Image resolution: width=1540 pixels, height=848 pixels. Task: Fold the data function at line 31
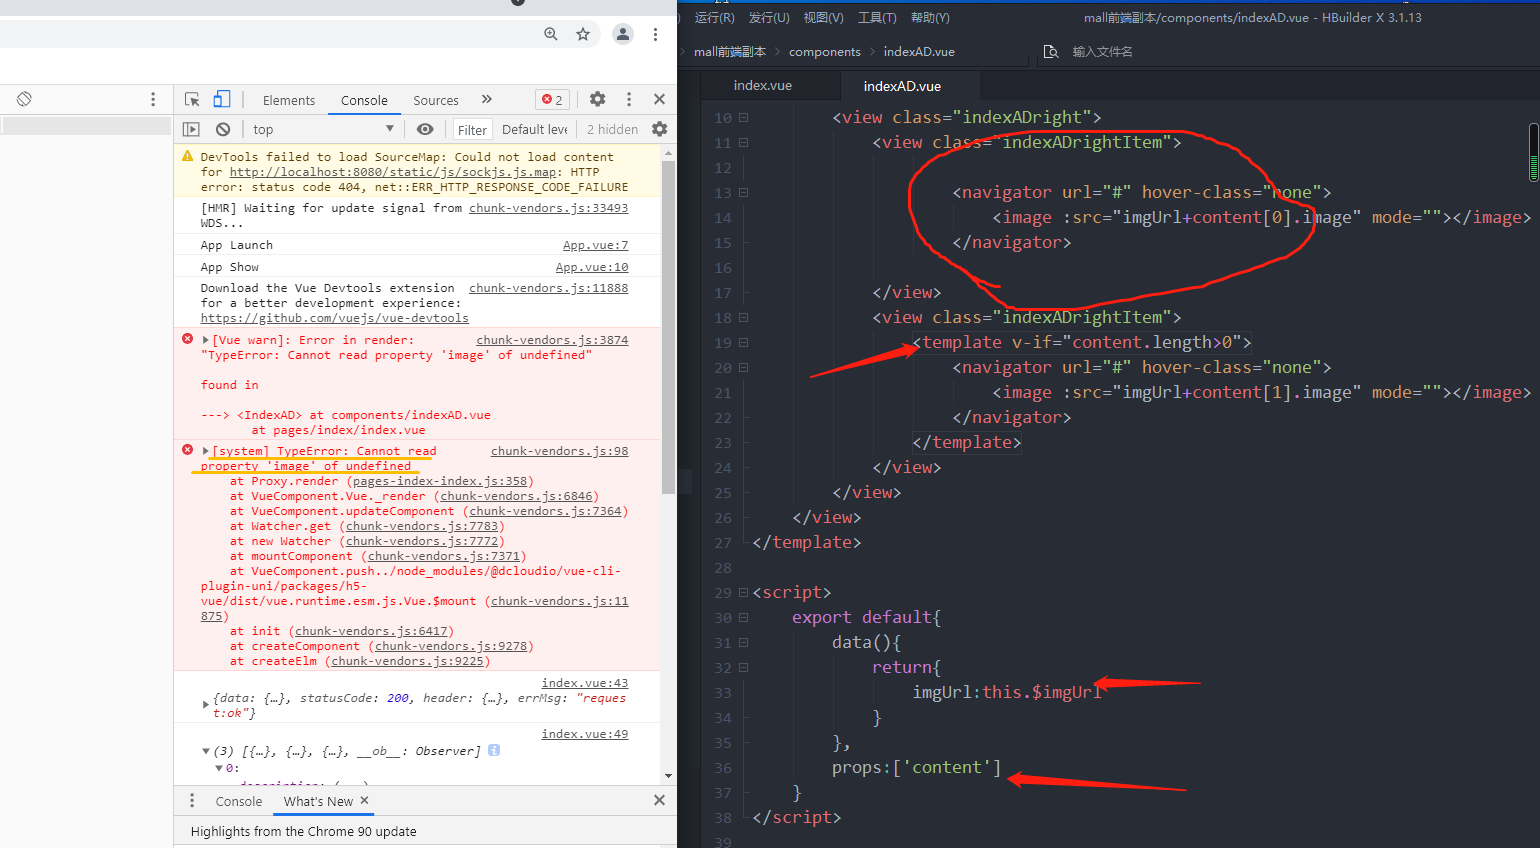pyautogui.click(x=744, y=643)
